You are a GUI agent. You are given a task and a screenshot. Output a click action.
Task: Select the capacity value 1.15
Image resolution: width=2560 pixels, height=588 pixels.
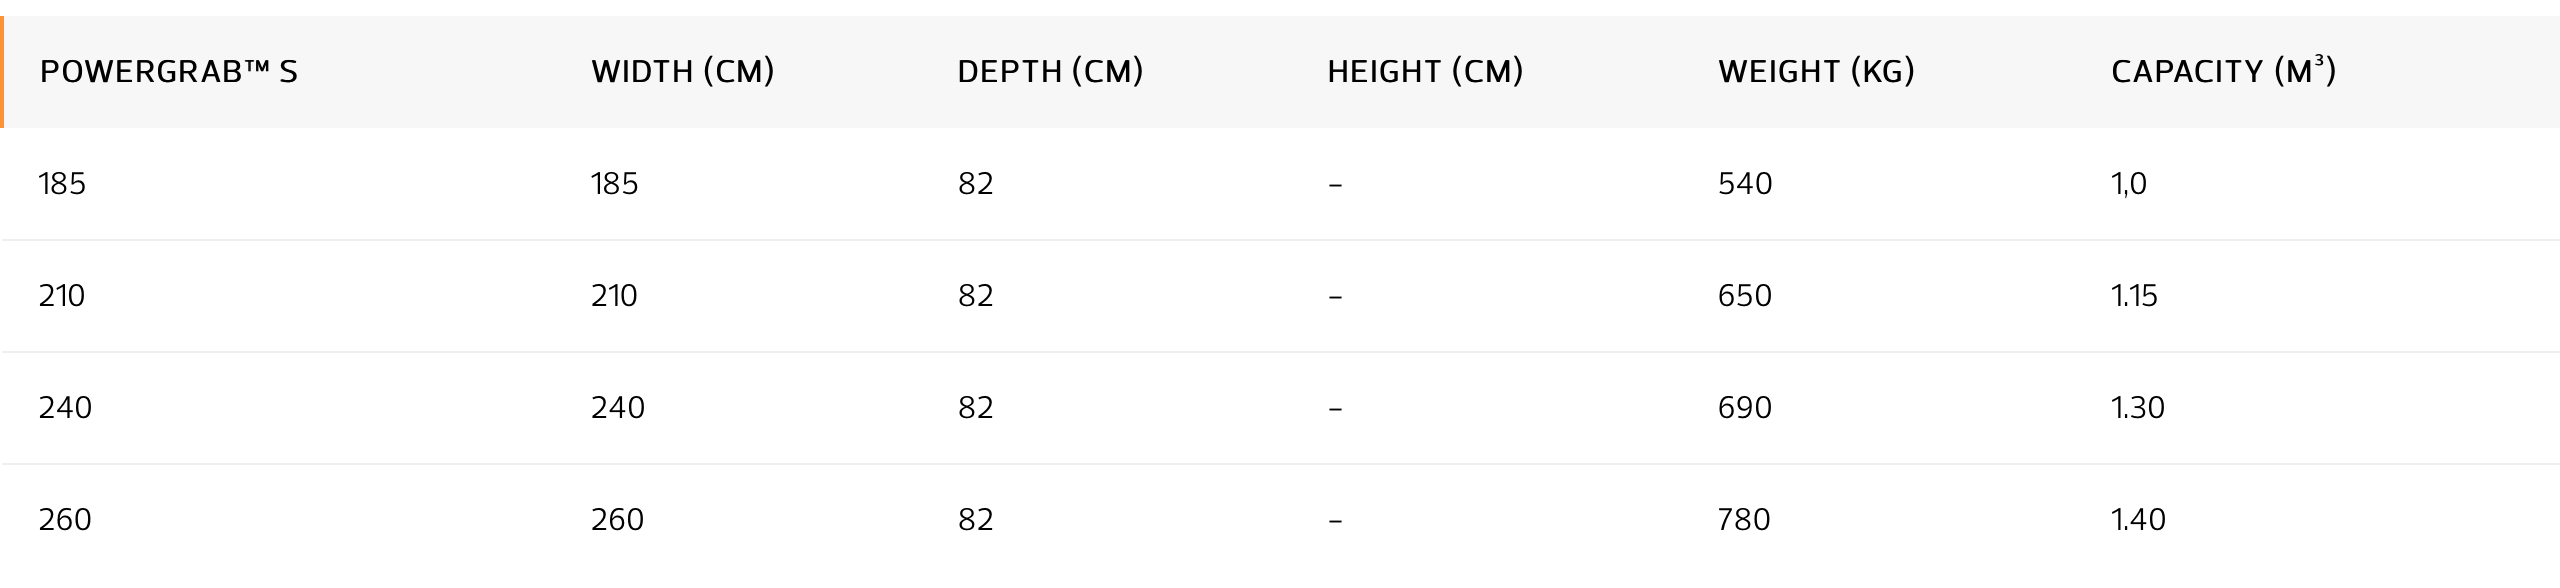point(2134,296)
